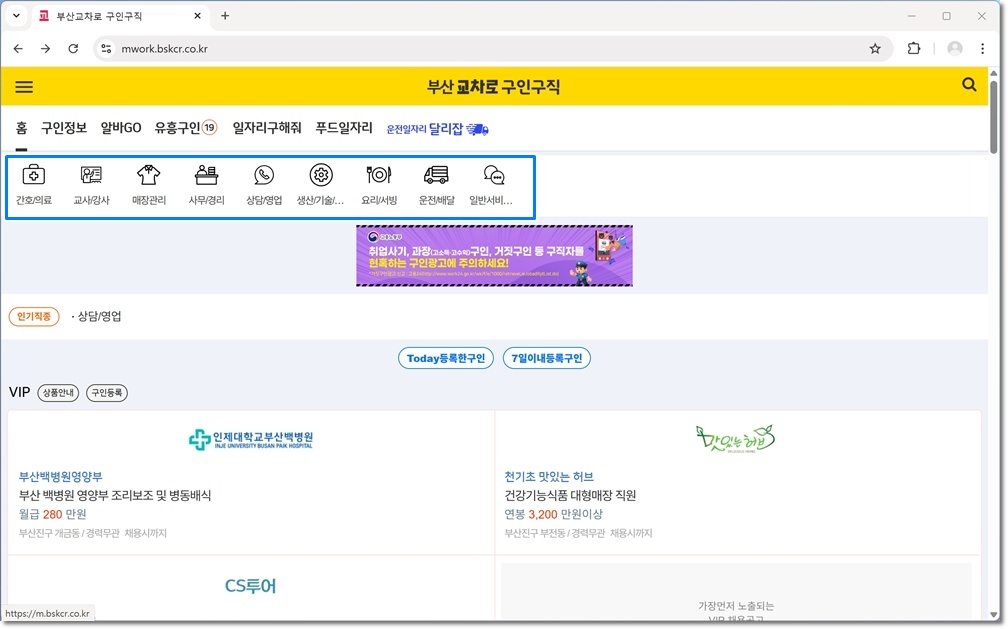The image size is (1008, 629).
Task: Open the 일반서비스 chat bubble icon
Action: point(493,176)
